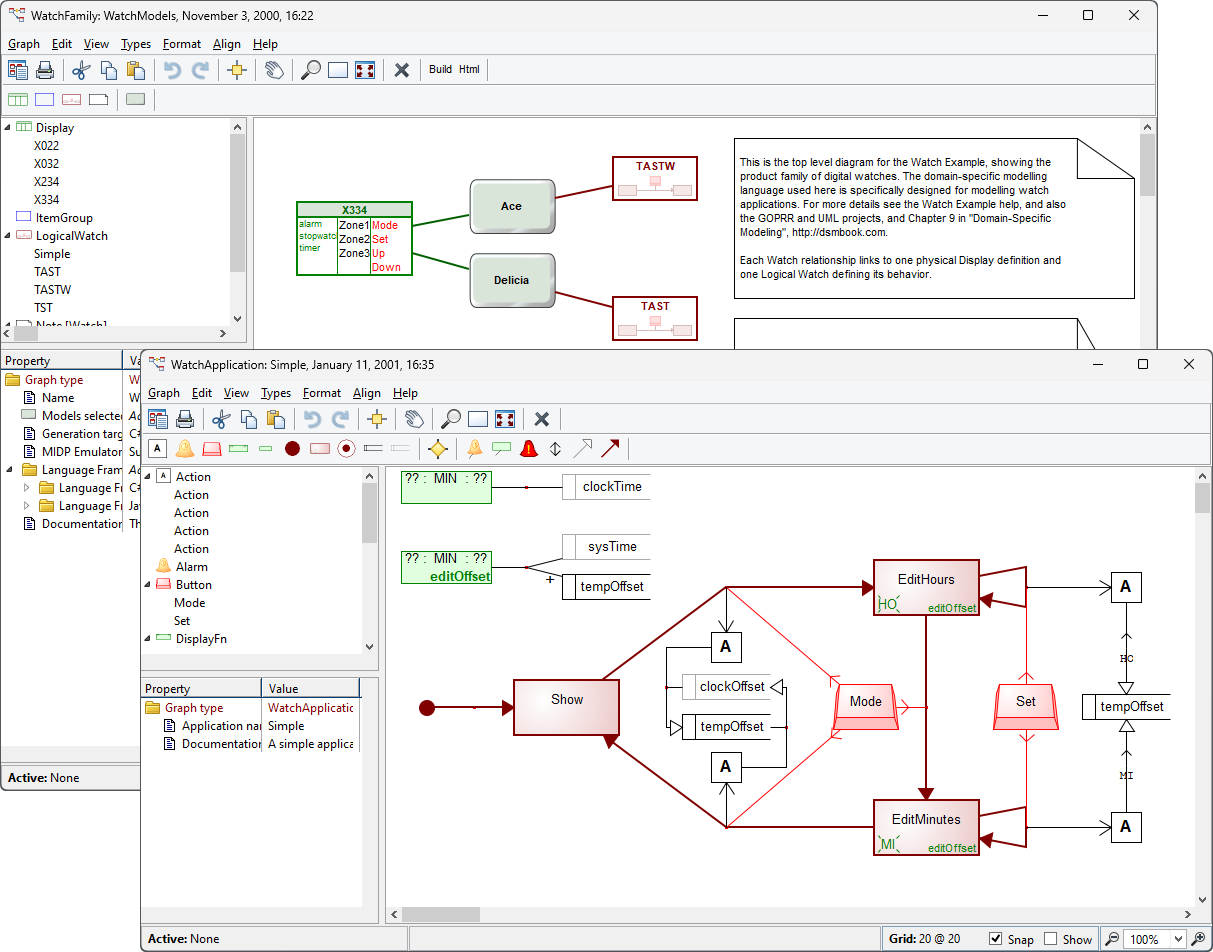Pick the Note speech-bubble tool
This screenshot has height=952, width=1213.
[500, 448]
